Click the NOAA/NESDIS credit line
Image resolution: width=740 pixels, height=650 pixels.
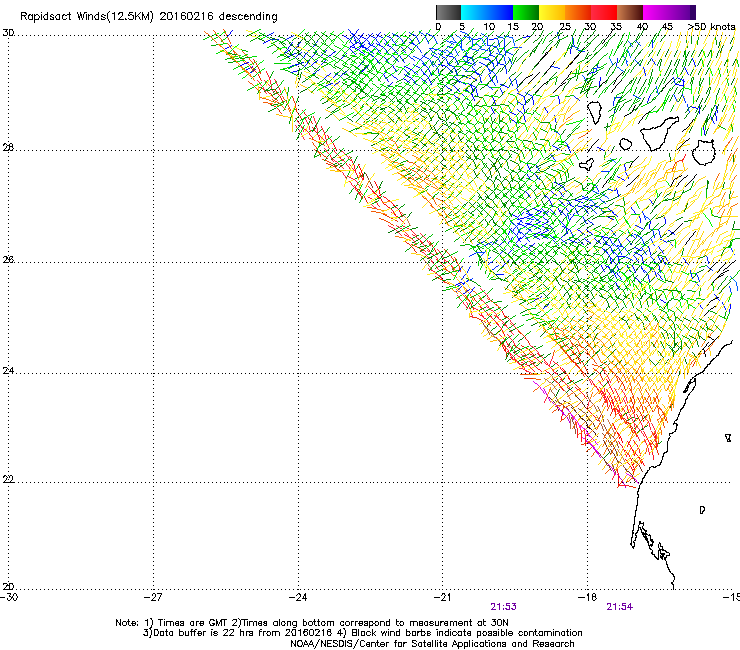tap(432, 644)
